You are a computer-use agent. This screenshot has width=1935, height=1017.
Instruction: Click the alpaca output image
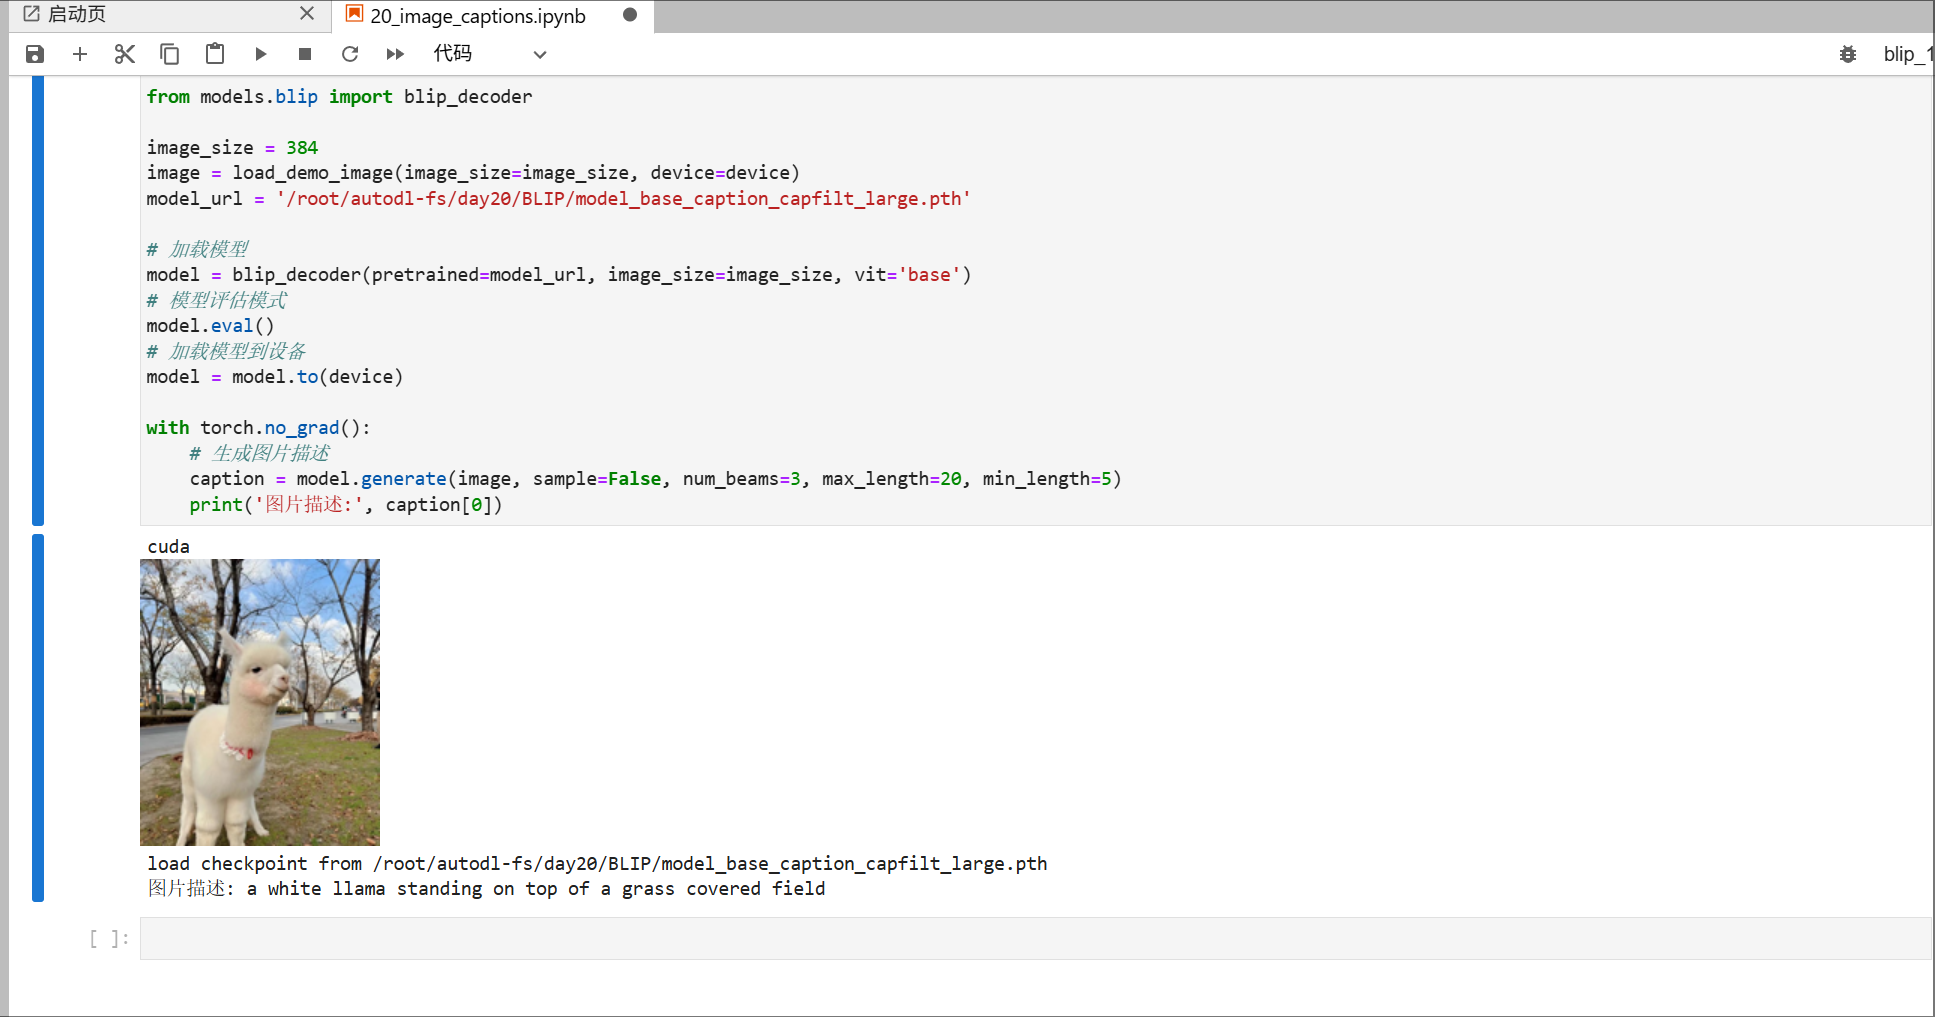[x=260, y=702]
